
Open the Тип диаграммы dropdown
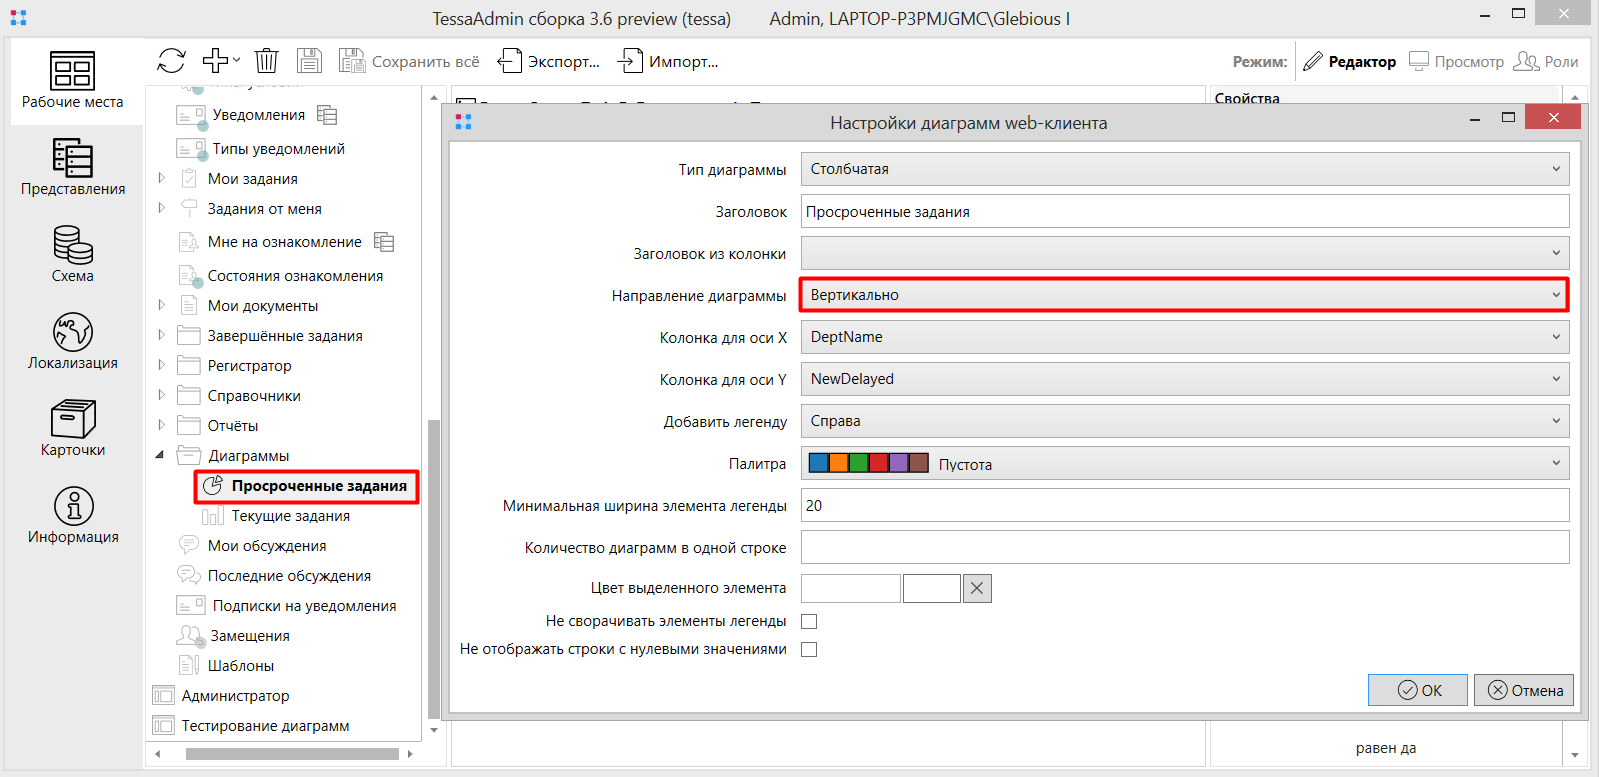click(x=1184, y=169)
